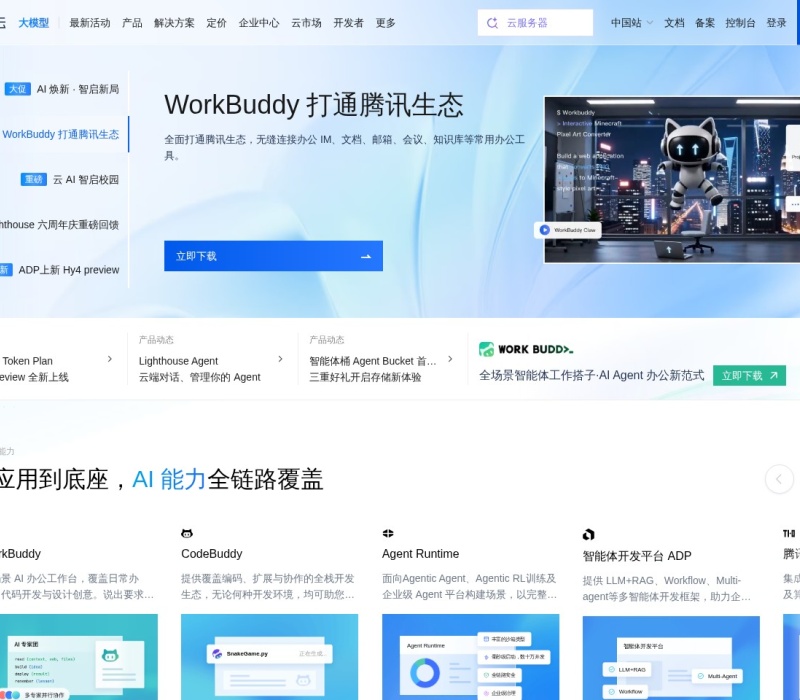800x700 pixels.
Task: Expand the 更多 menu
Action: coord(385,23)
